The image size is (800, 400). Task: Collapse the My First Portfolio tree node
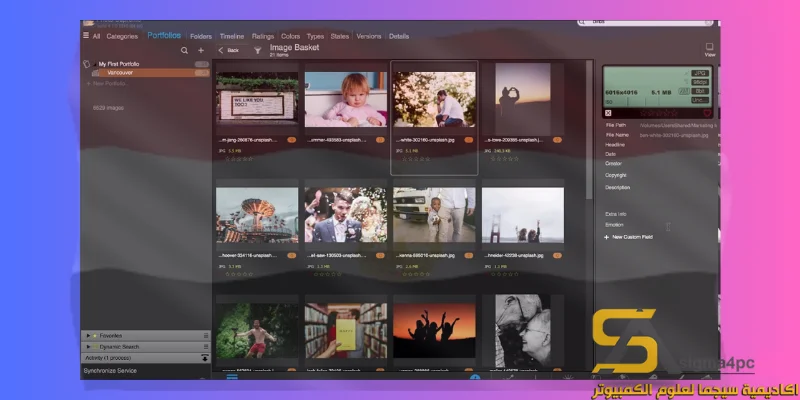pyautogui.click(x=95, y=64)
